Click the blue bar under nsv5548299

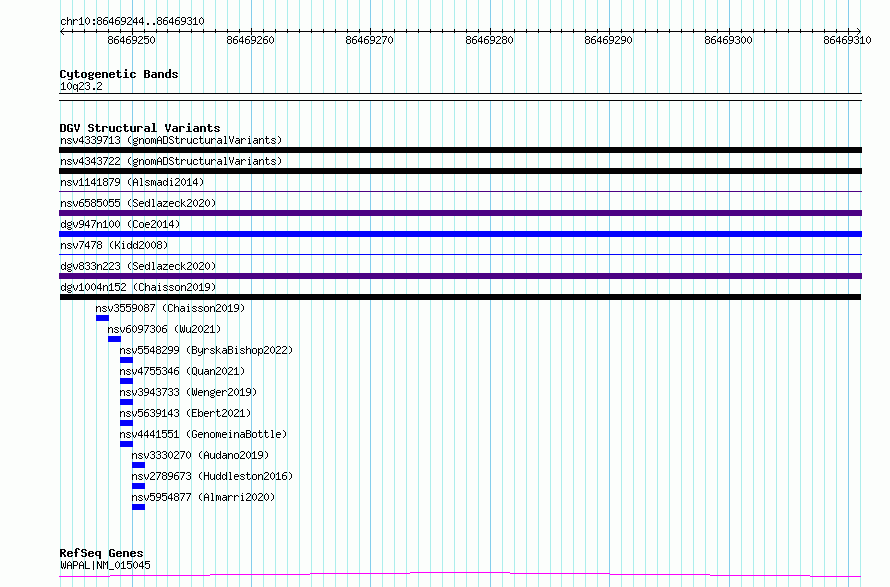(x=126, y=360)
